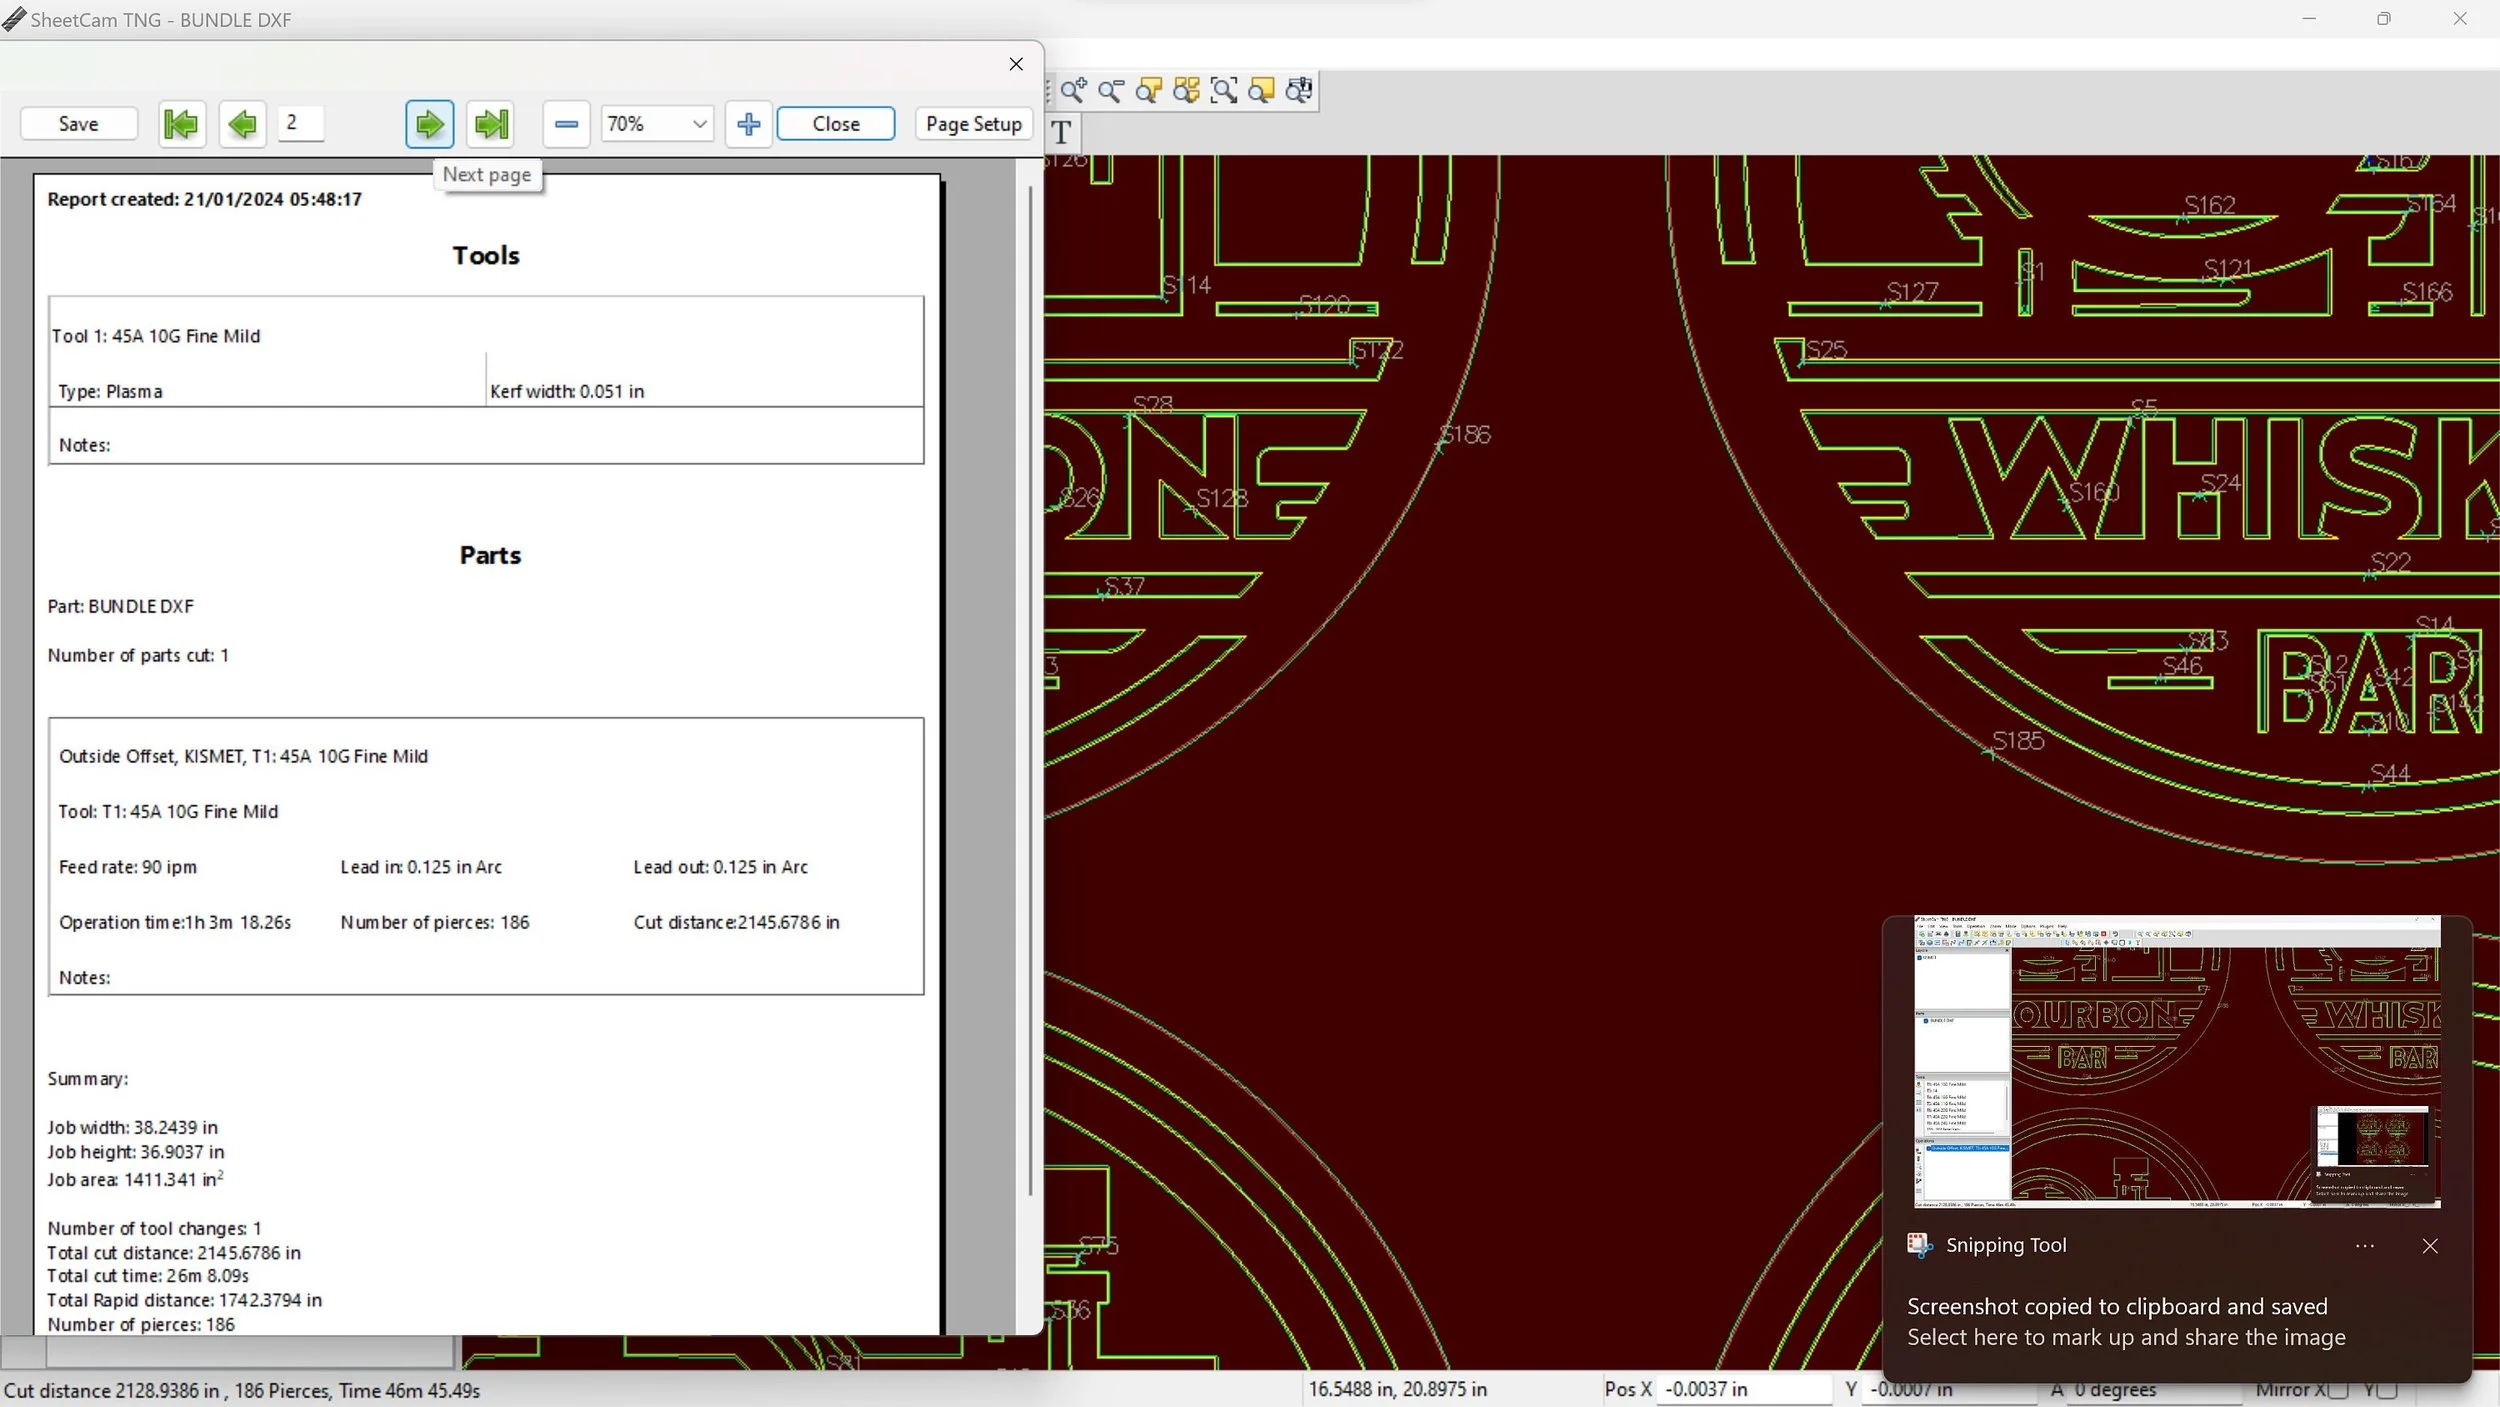Select the Text tool icon
The image size is (2500, 1407).
pos(1062,132)
